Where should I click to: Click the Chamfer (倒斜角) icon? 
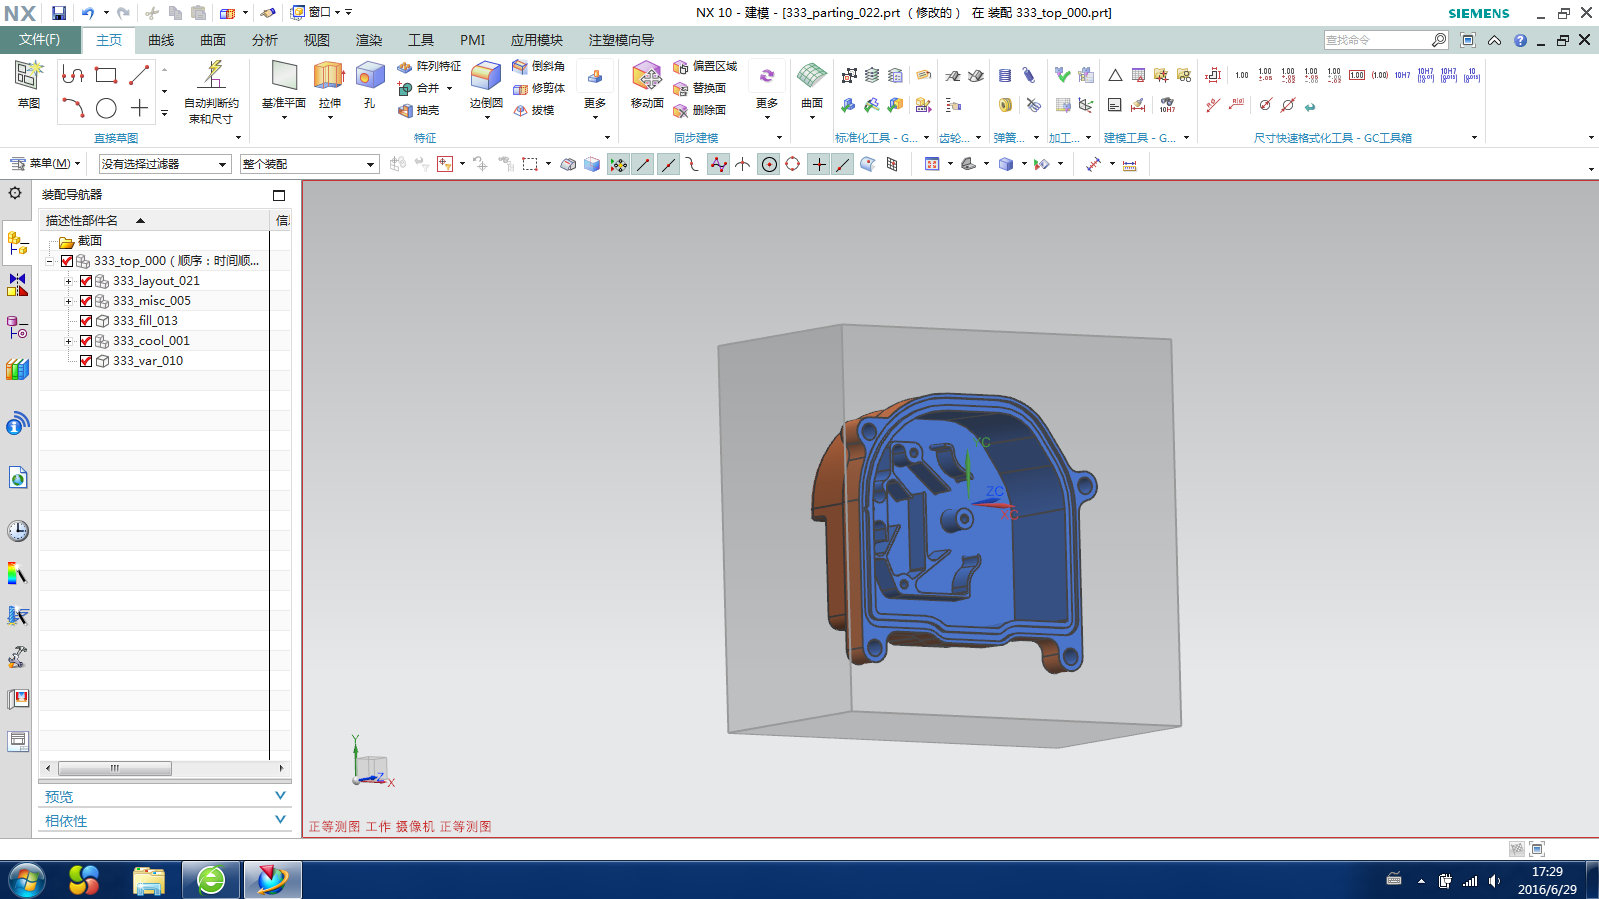(520, 66)
